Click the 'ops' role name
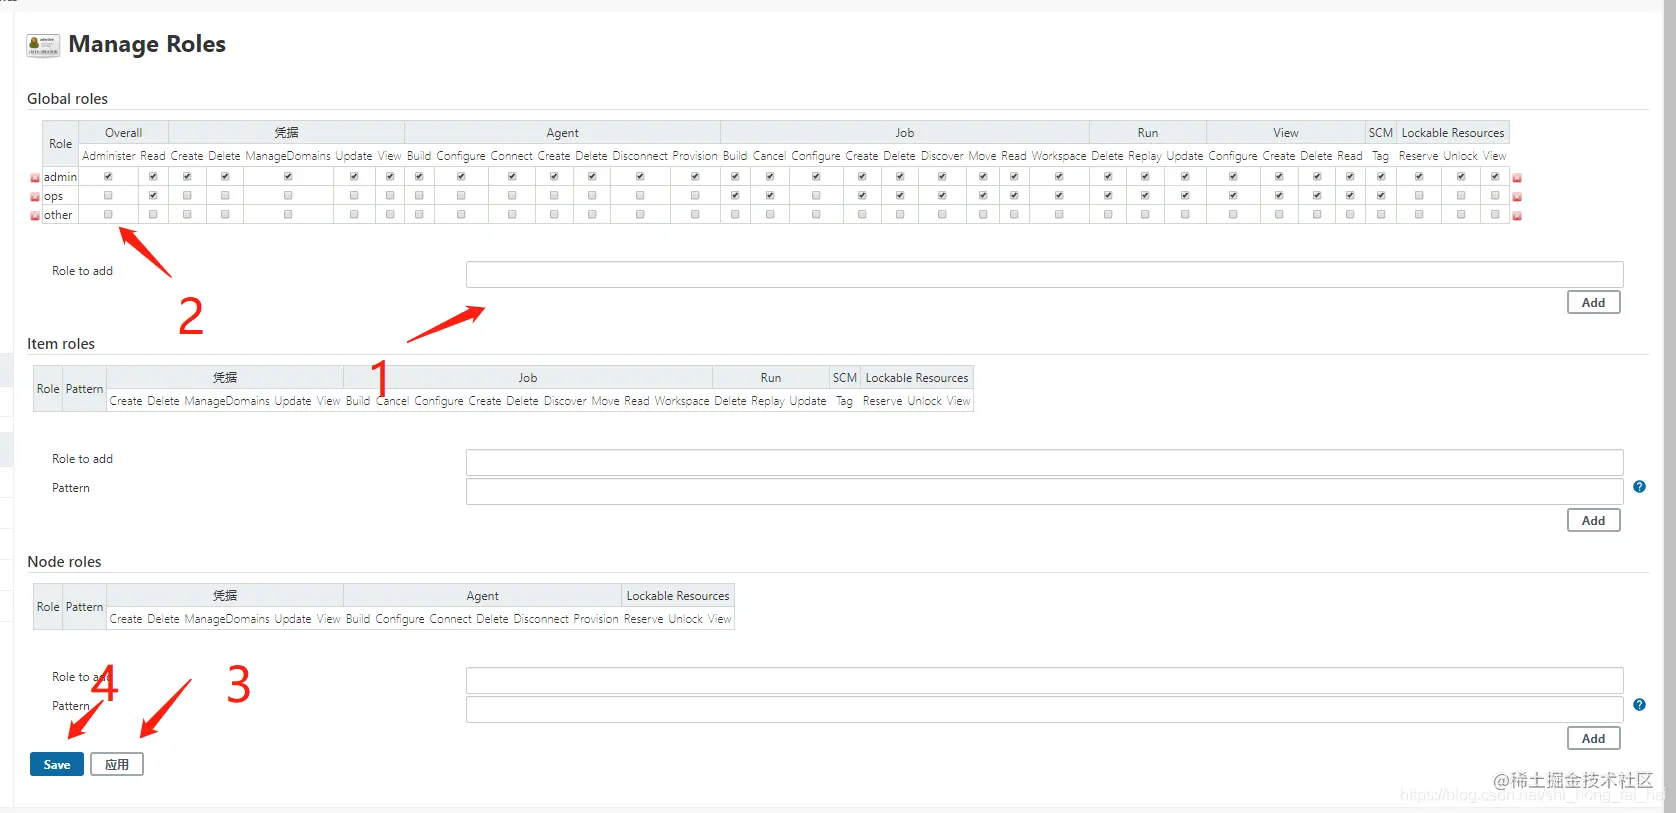This screenshot has height=813, width=1676. 53,197
